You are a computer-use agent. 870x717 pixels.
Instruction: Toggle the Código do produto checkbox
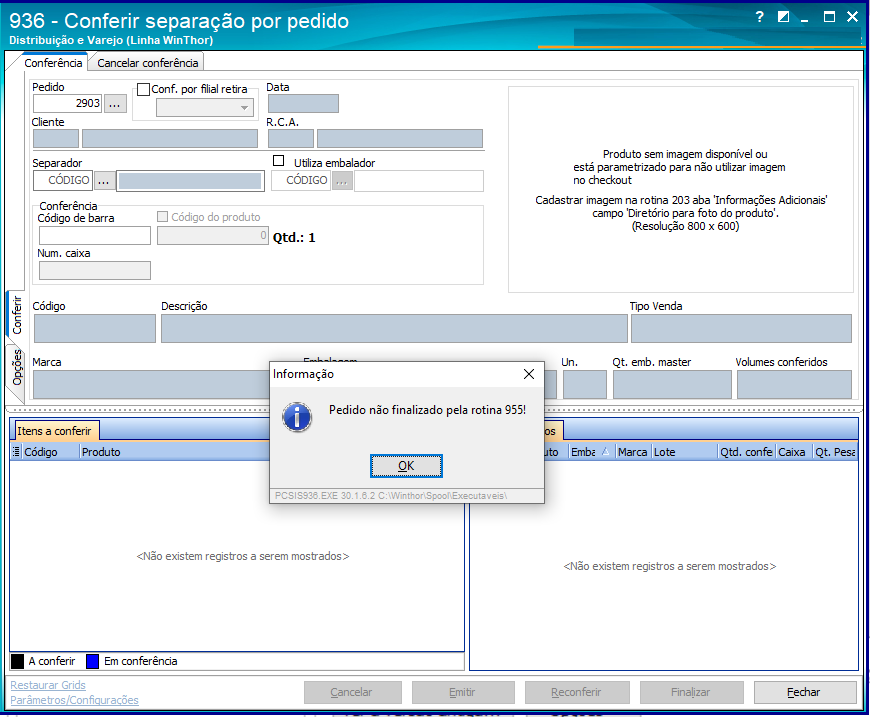pyautogui.click(x=163, y=216)
